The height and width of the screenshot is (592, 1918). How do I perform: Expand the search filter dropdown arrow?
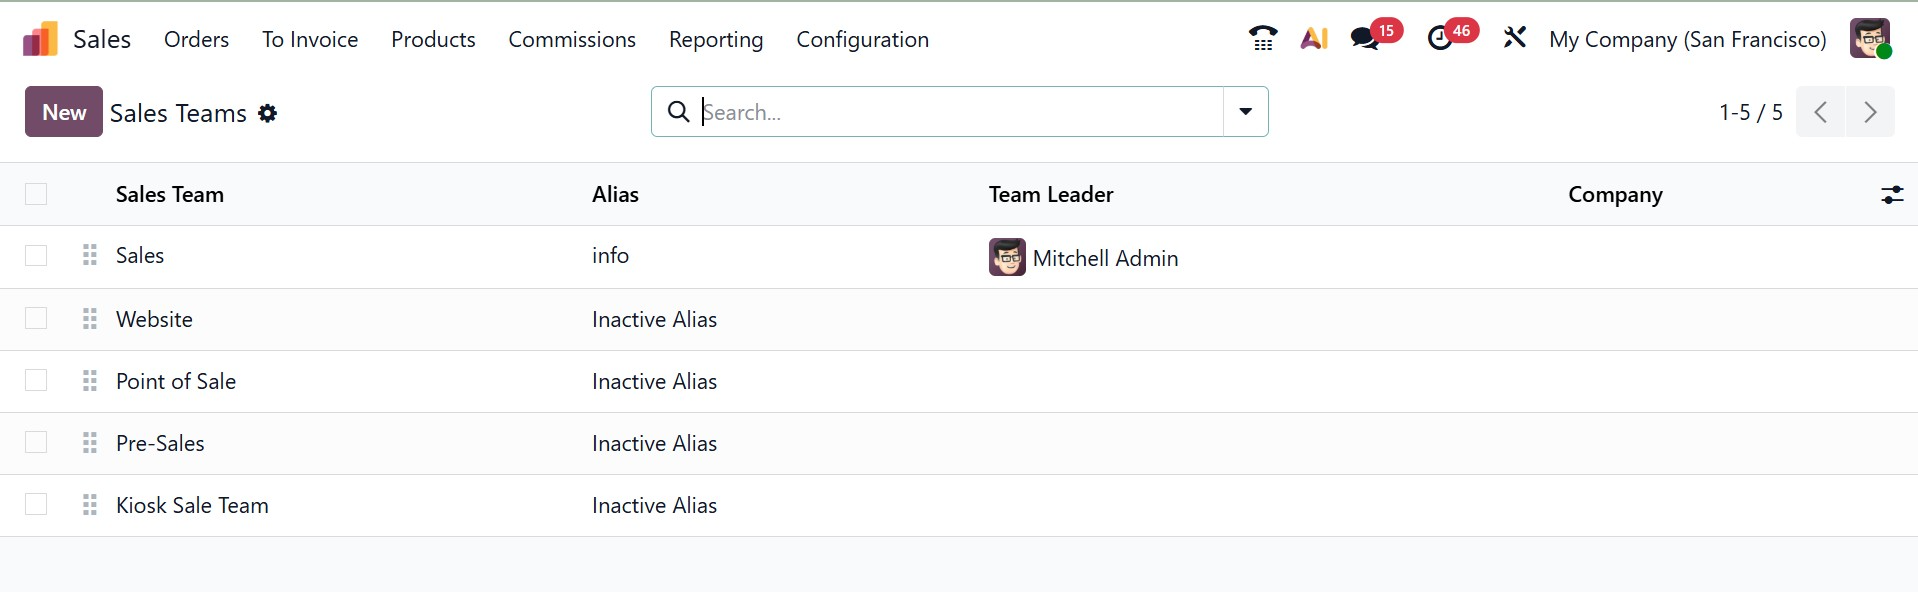click(1245, 112)
